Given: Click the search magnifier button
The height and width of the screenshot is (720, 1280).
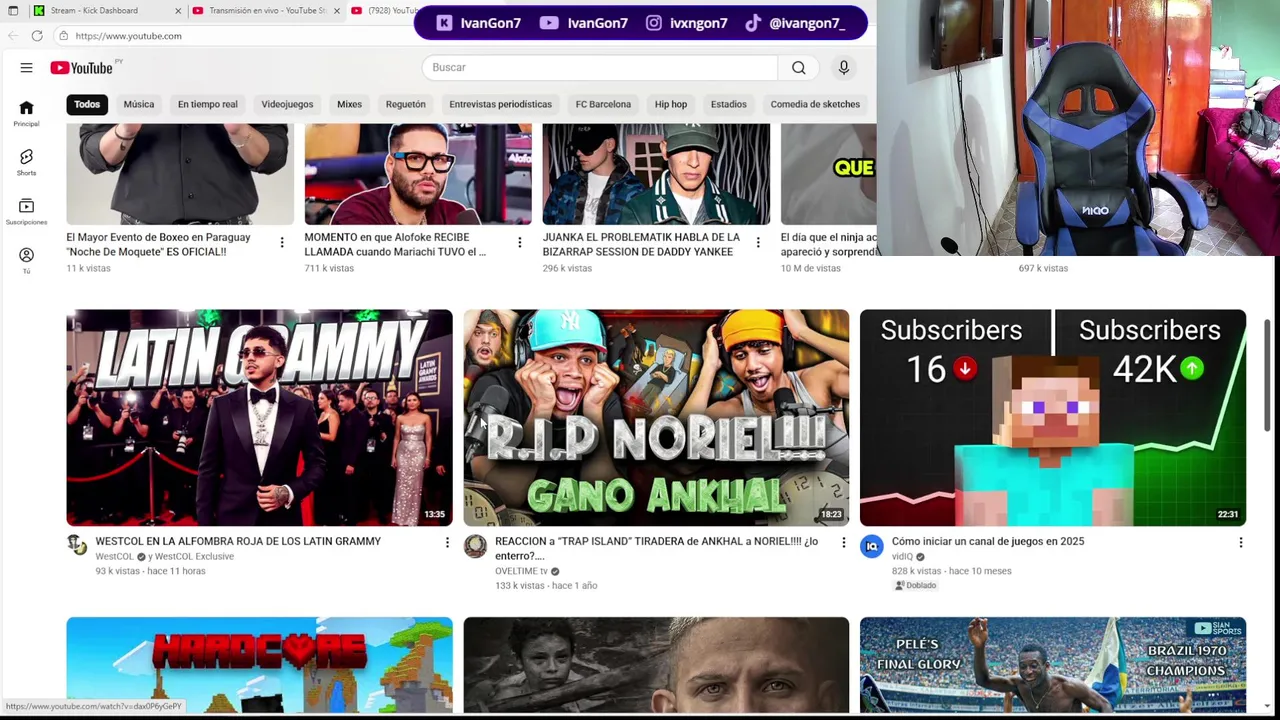Looking at the screenshot, I should pos(798,67).
